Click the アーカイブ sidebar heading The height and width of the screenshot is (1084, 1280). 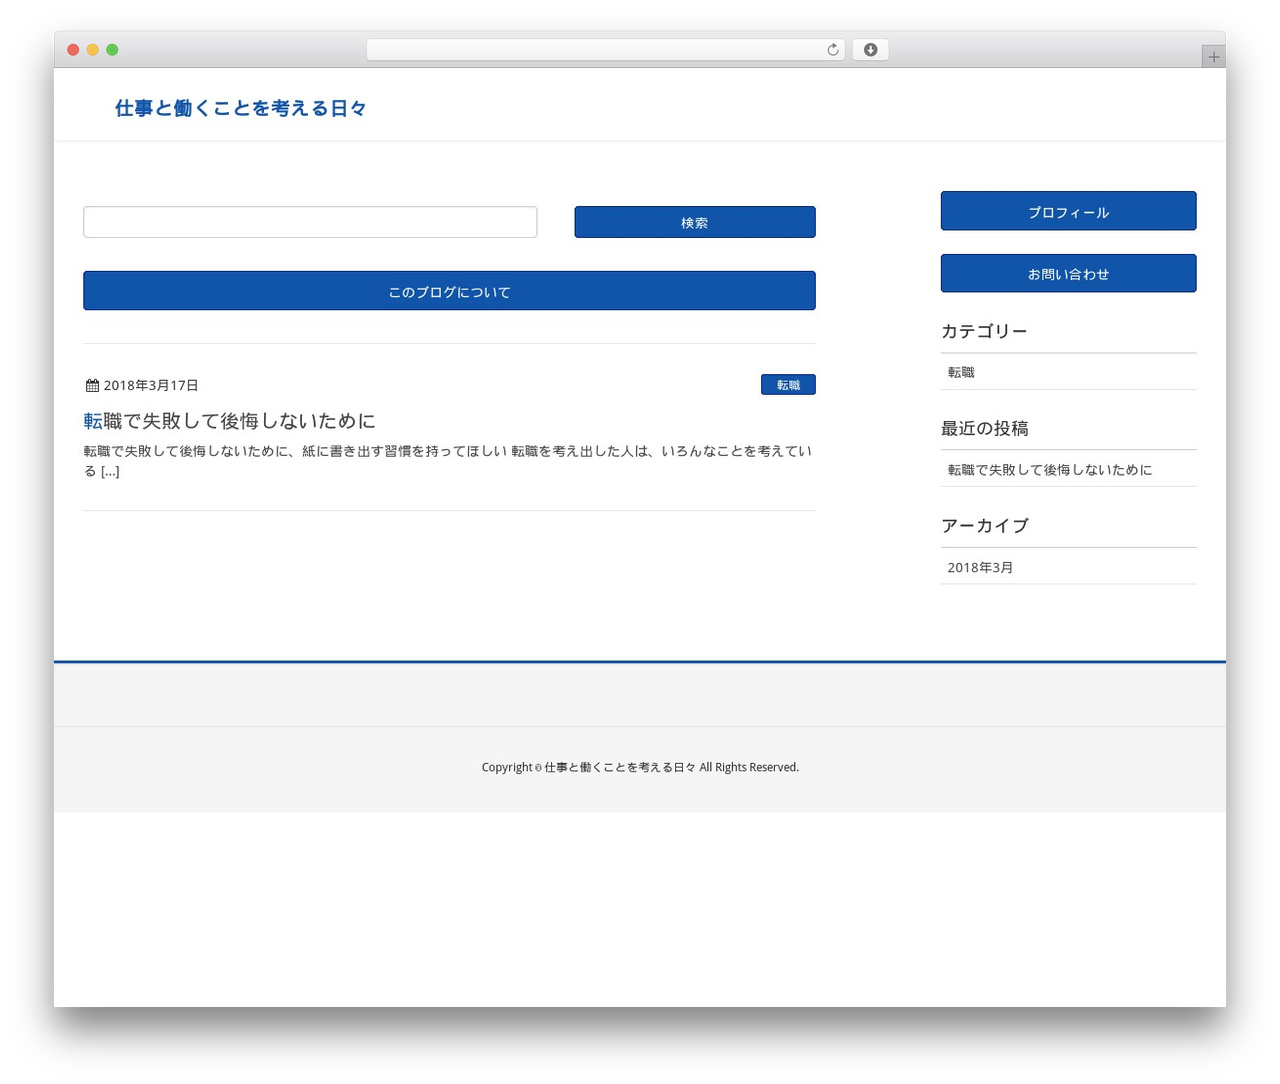[984, 526]
